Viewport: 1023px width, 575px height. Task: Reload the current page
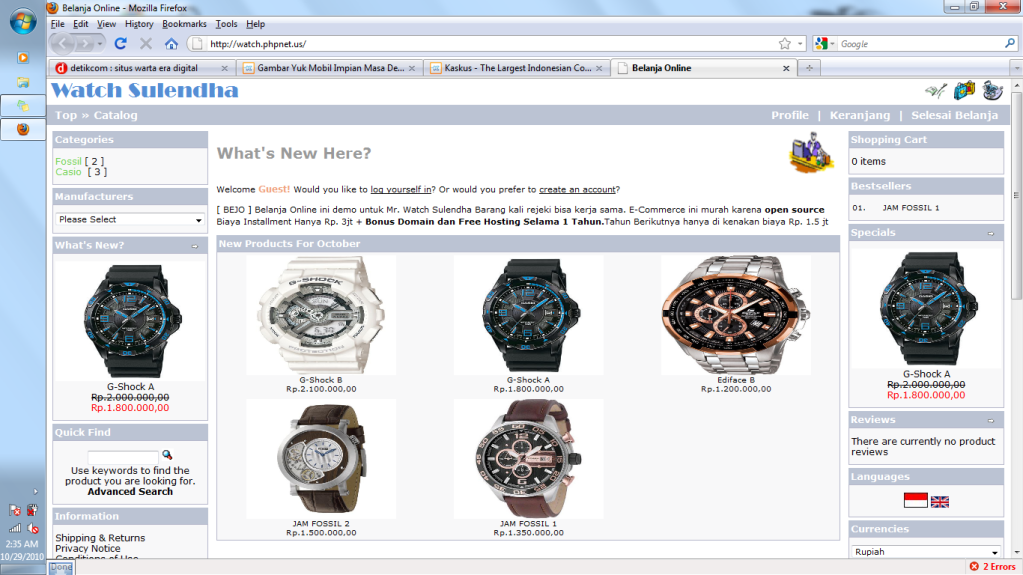click(x=121, y=44)
